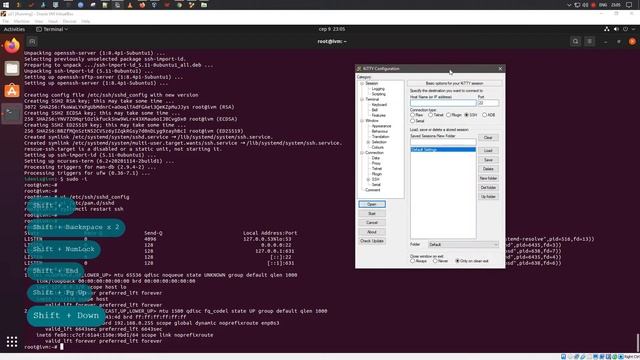Click the Load session button
The width and height of the screenshot is (640, 360).
point(488,151)
